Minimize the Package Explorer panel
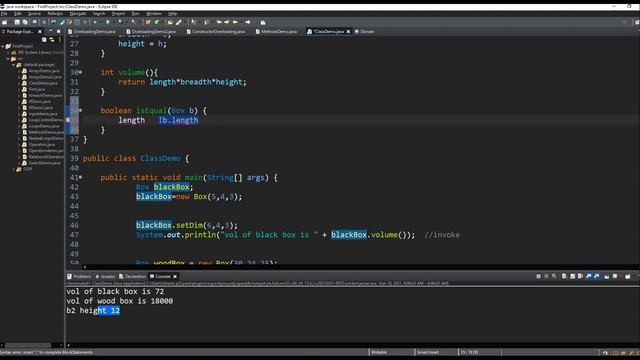The height and width of the screenshot is (360, 640). (x=51, y=31)
